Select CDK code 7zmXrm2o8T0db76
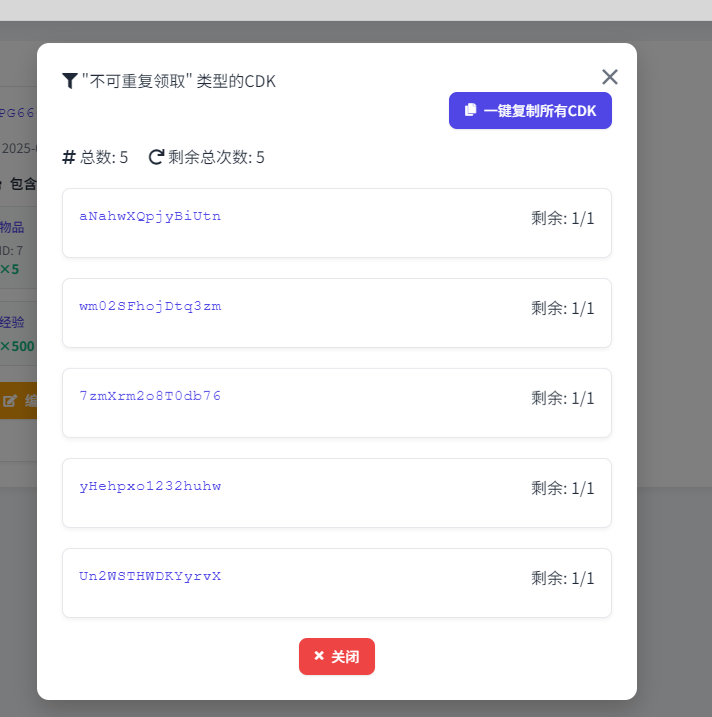The width and height of the screenshot is (712, 717). 150,396
